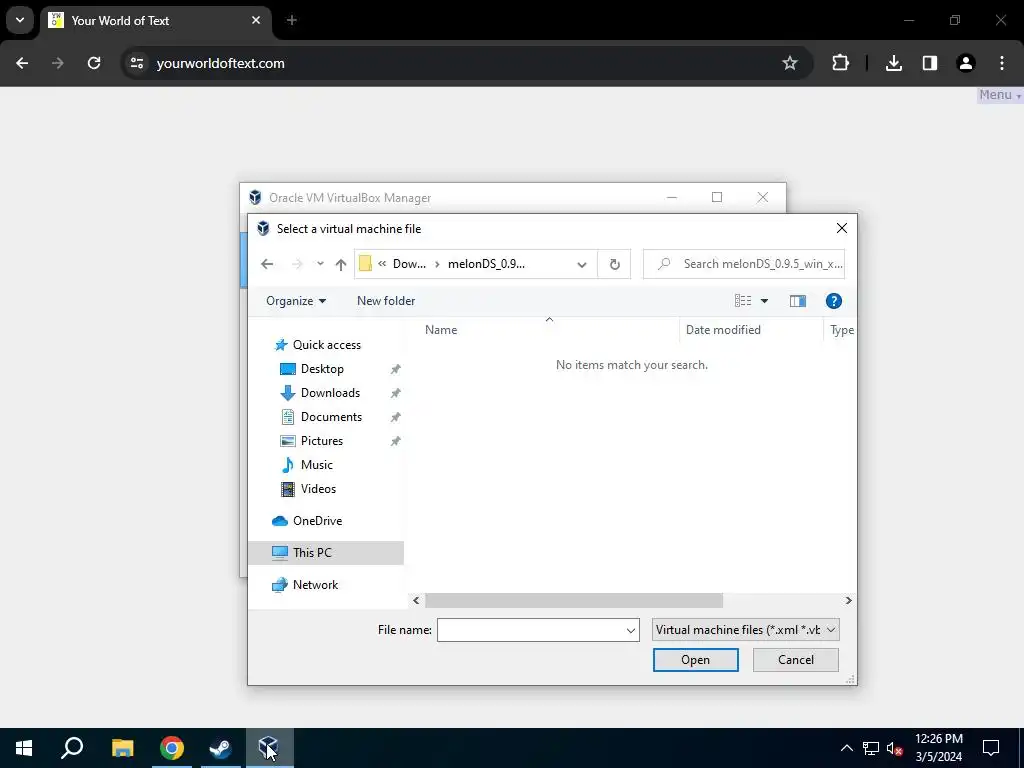This screenshot has height=768, width=1024.
Task: Change view layout icon
Action: [743, 300]
